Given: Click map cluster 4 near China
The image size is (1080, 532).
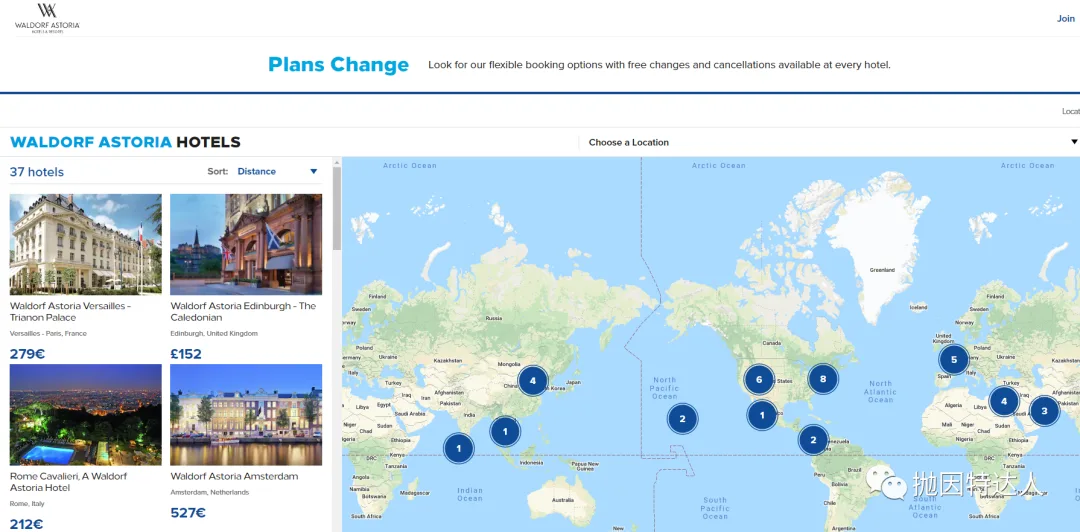Looking at the screenshot, I should 533,380.
